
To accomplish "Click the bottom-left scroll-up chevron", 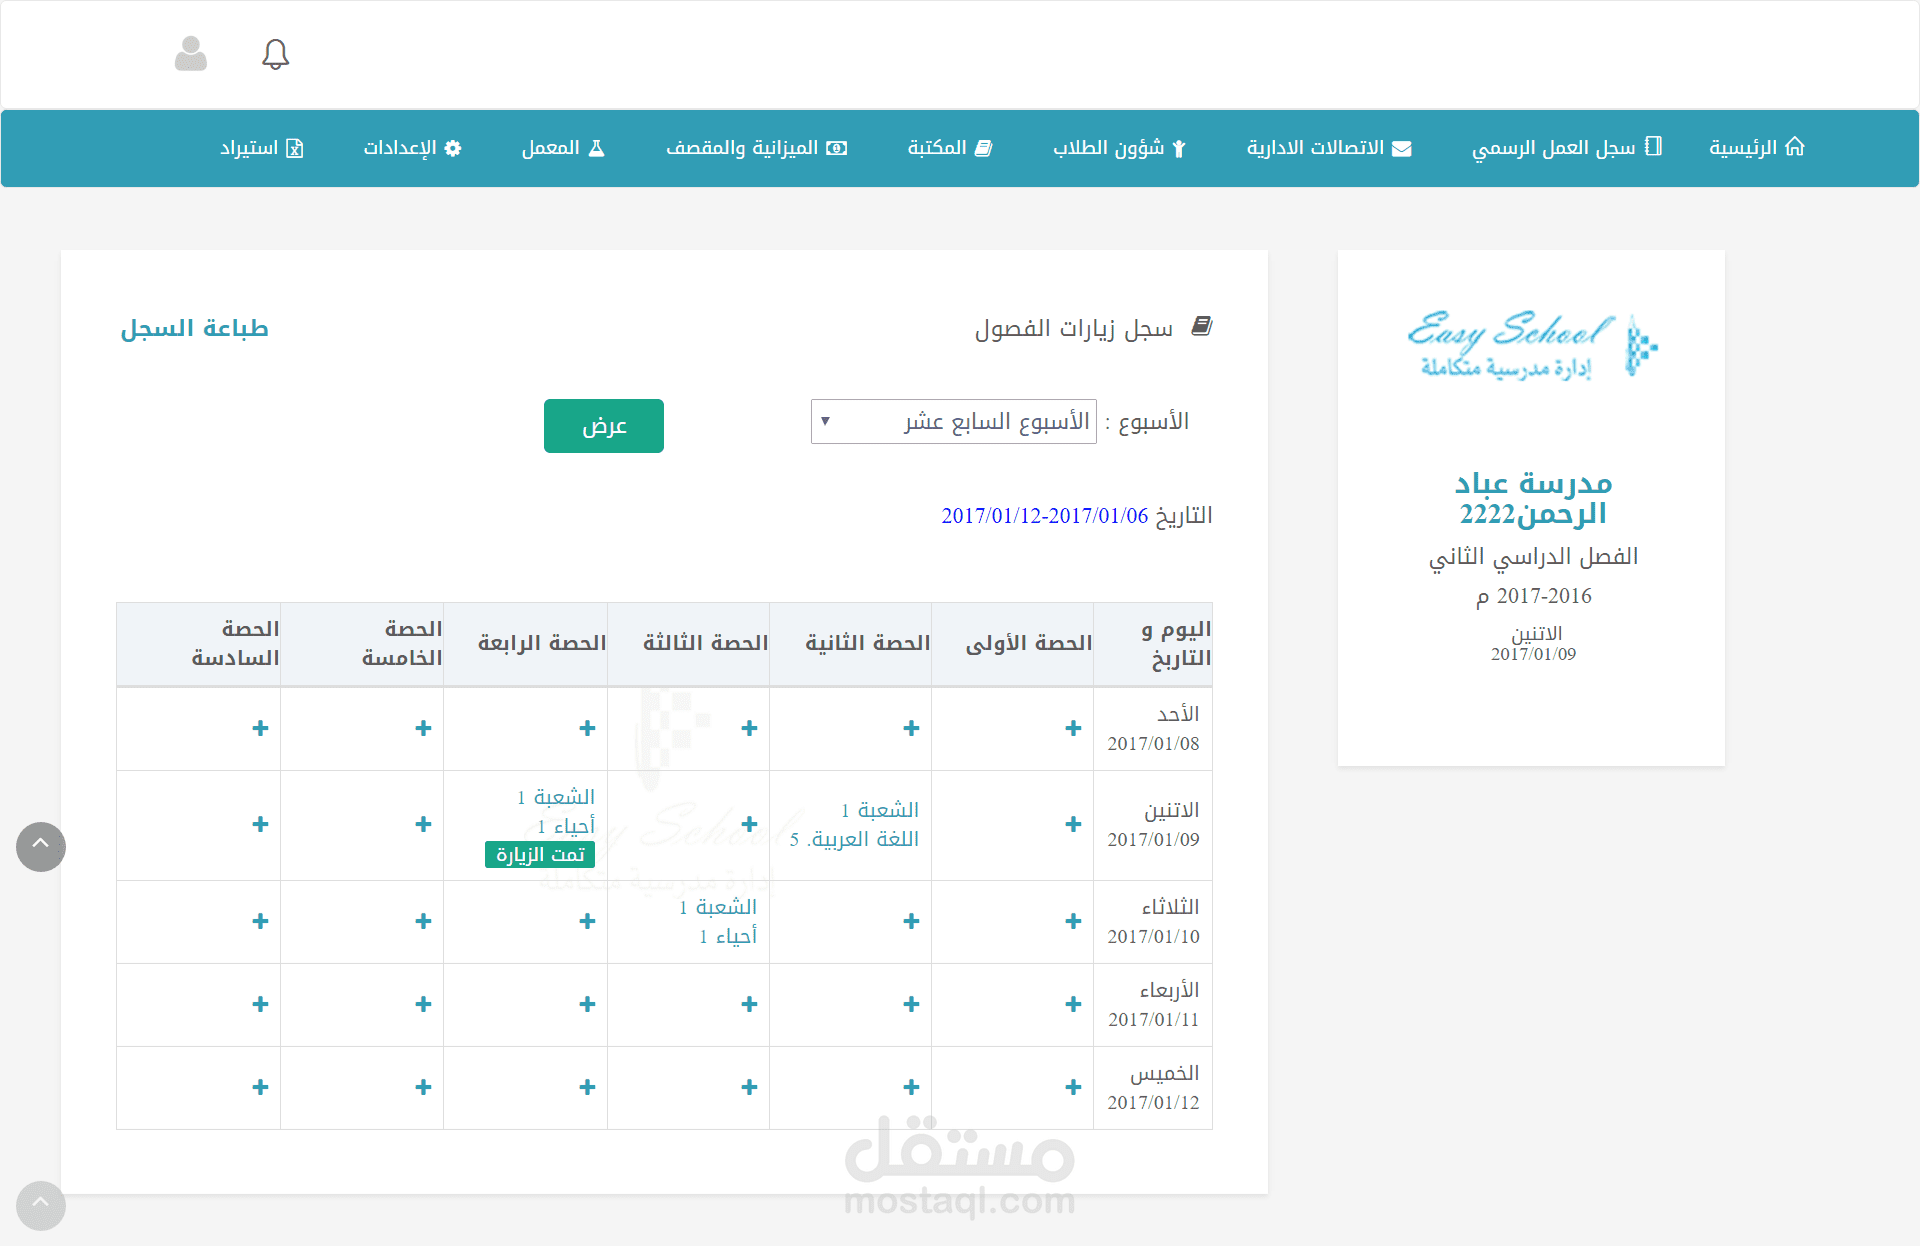I will coord(40,1206).
